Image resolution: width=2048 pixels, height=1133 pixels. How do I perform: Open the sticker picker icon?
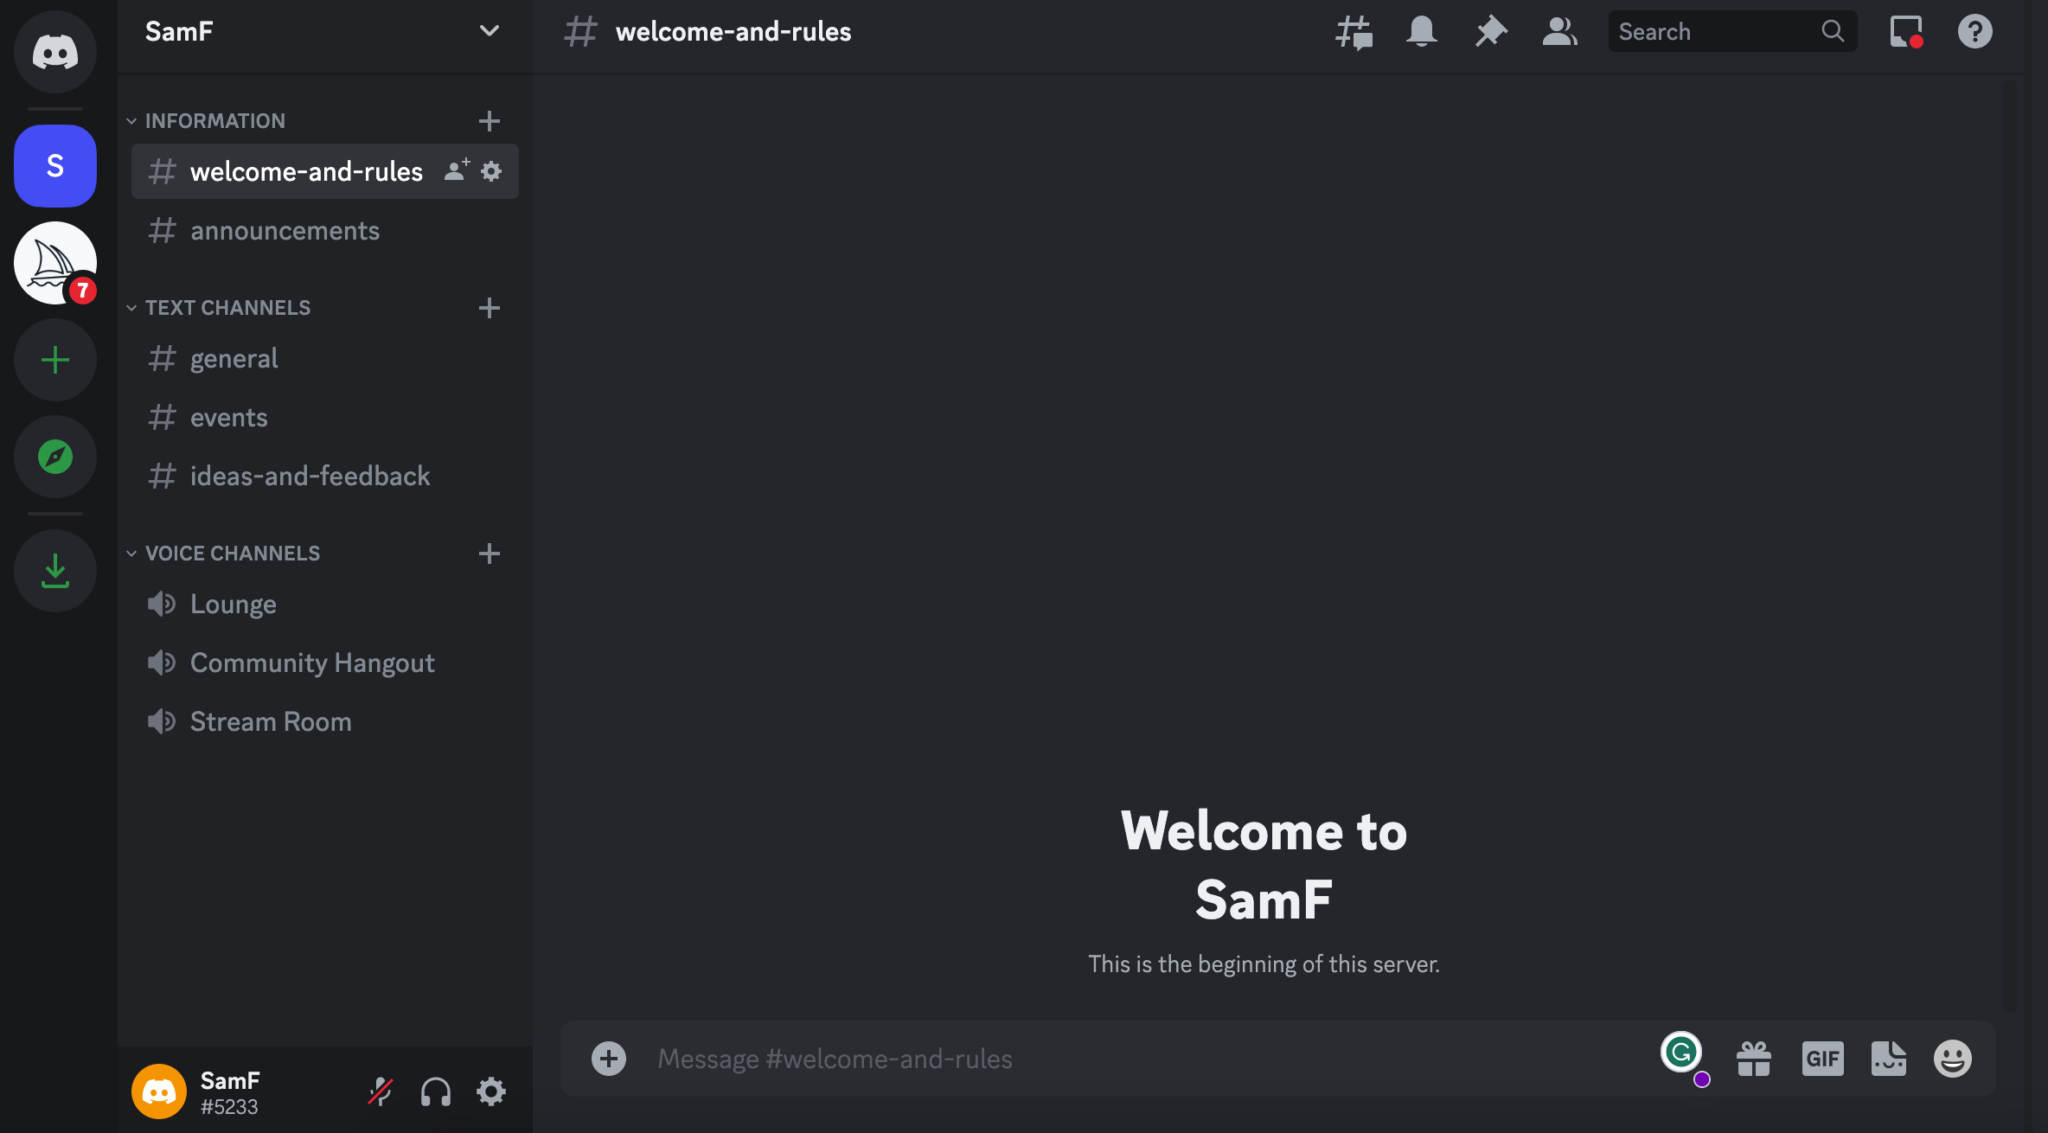point(1888,1058)
